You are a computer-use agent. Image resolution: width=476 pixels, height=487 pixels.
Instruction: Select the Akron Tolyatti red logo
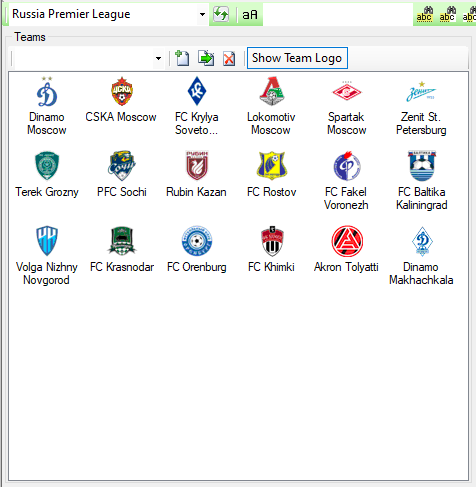pyautogui.click(x=347, y=241)
